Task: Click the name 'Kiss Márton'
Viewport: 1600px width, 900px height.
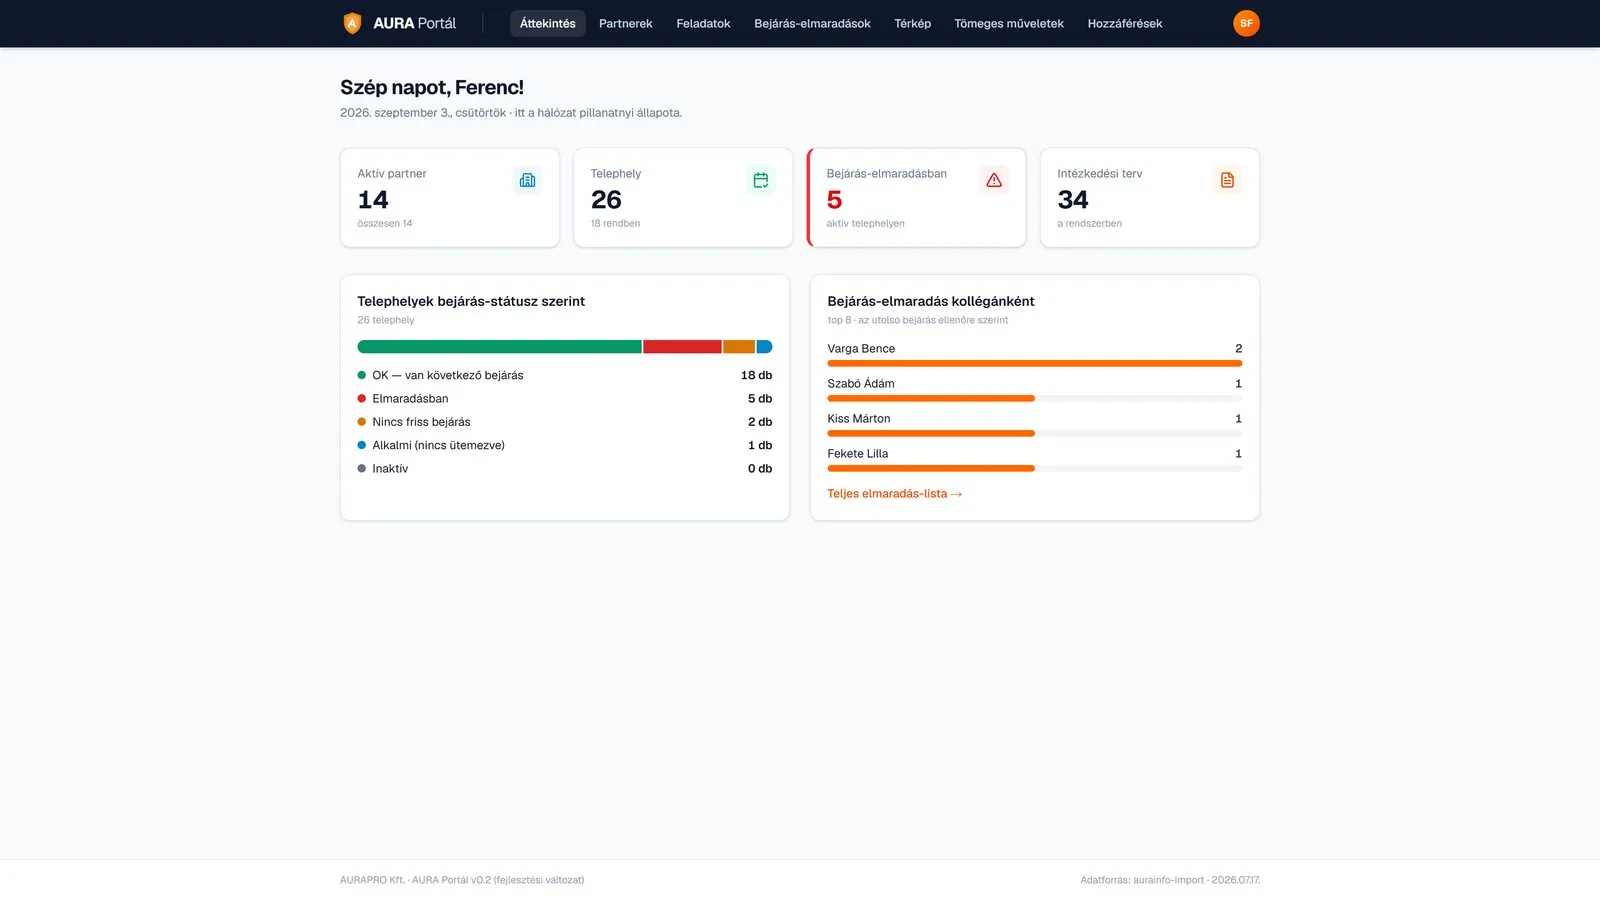Action: 859,419
